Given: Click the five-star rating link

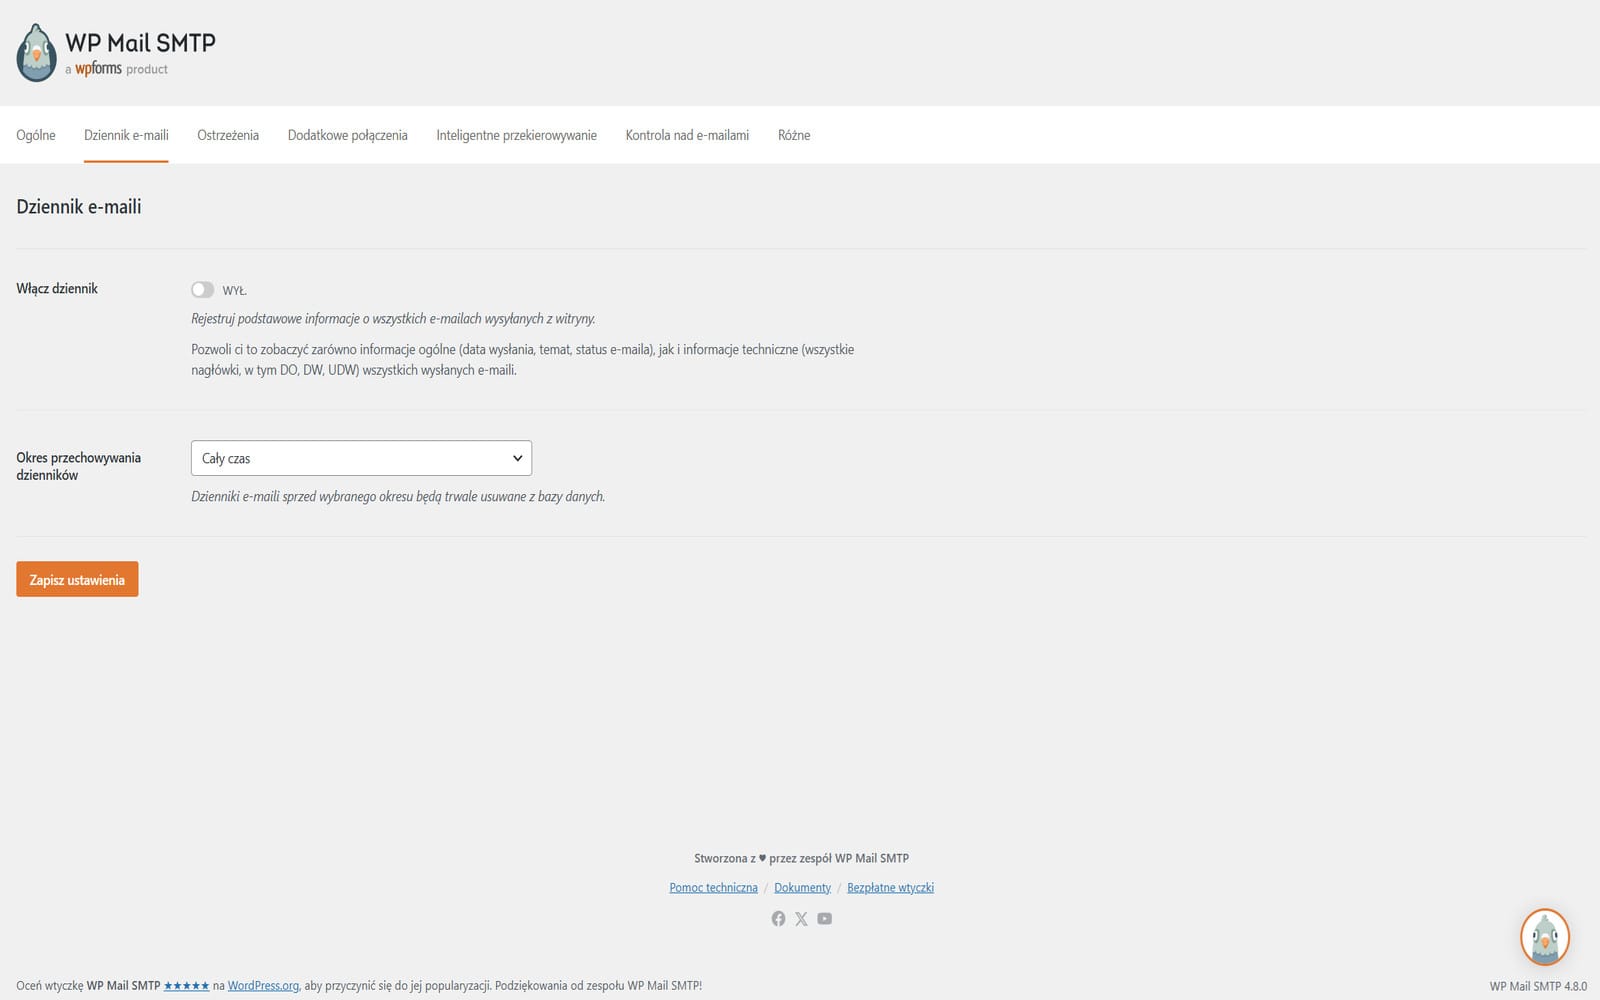Looking at the screenshot, I should [186, 985].
